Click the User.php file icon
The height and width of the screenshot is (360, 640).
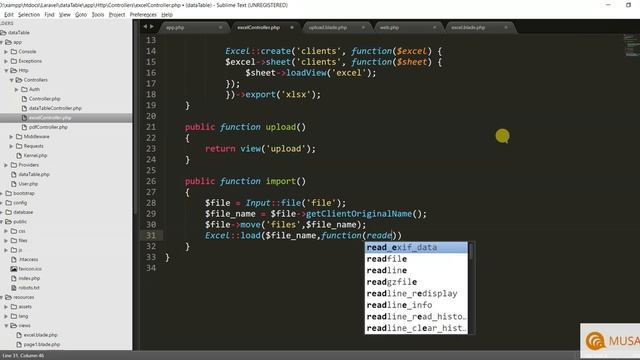pyautogui.click(x=14, y=184)
